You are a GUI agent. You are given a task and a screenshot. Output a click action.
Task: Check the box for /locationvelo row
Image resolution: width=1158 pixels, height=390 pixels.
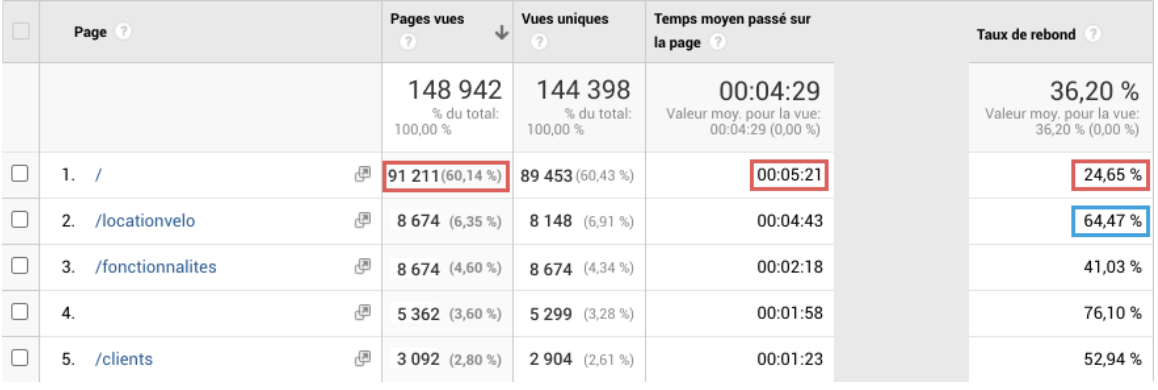click(21, 220)
